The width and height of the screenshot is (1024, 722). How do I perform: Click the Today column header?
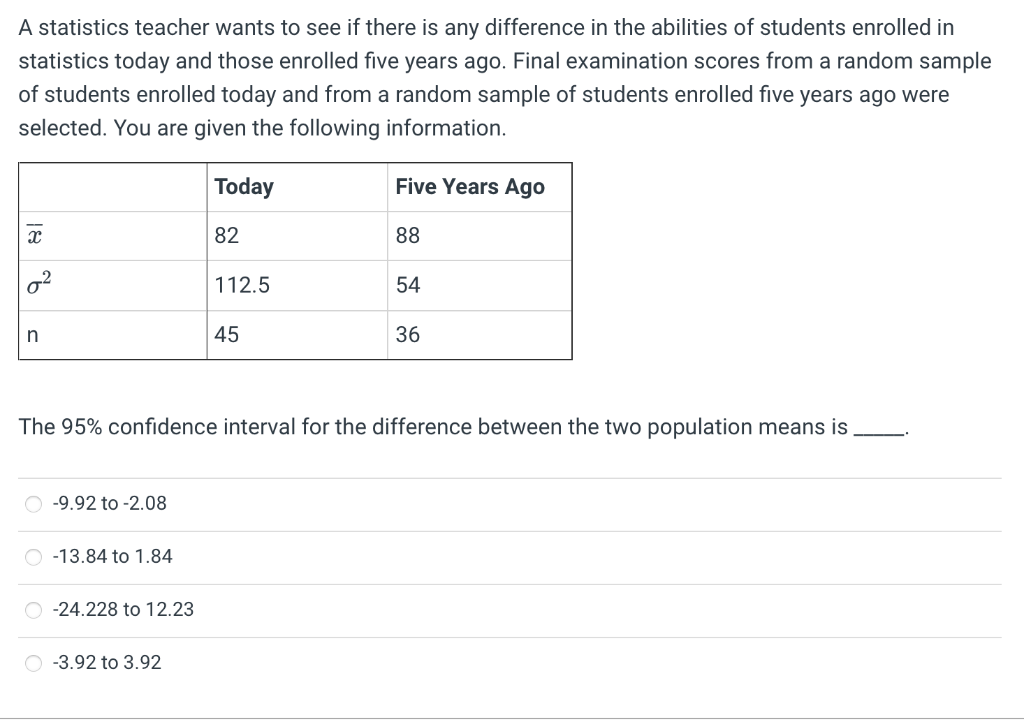(x=297, y=187)
